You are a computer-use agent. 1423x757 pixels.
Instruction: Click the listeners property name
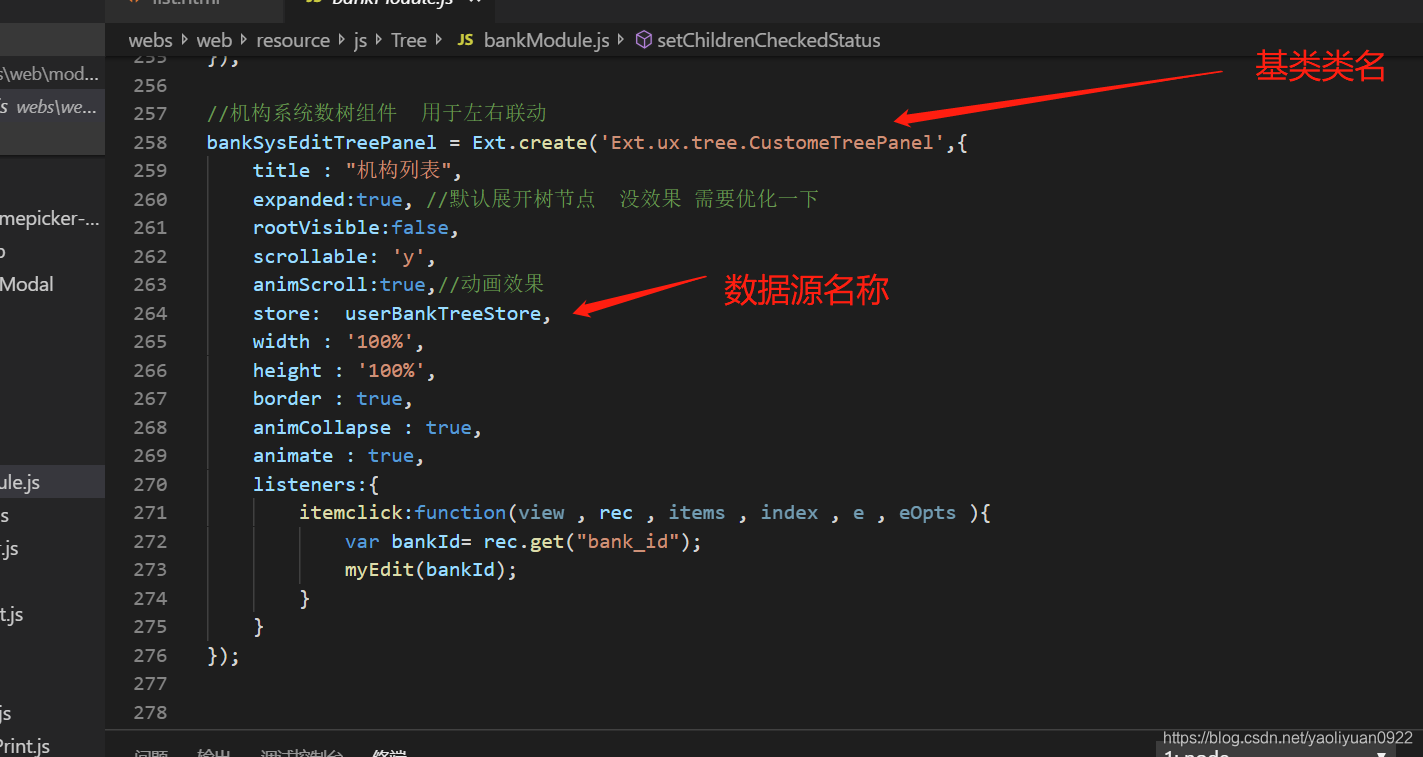point(304,484)
